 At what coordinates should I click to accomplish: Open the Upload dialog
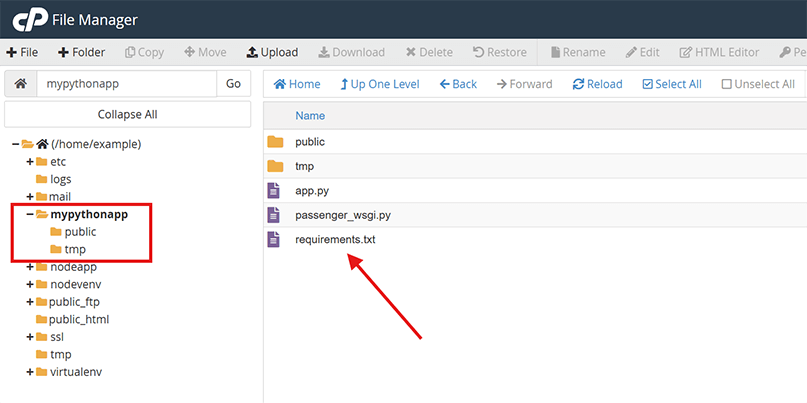tap(272, 52)
